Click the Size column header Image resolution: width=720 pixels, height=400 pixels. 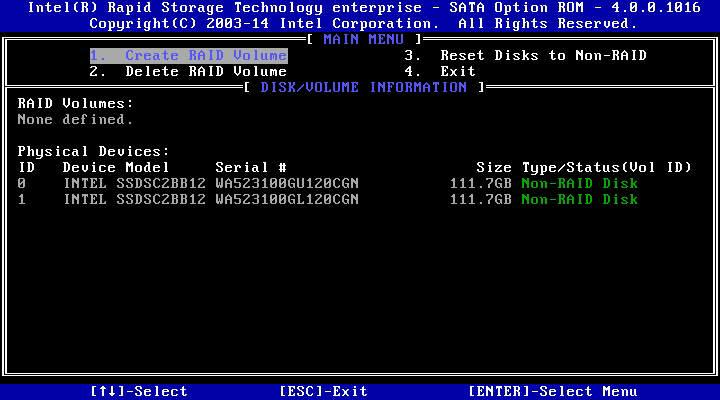(494, 167)
